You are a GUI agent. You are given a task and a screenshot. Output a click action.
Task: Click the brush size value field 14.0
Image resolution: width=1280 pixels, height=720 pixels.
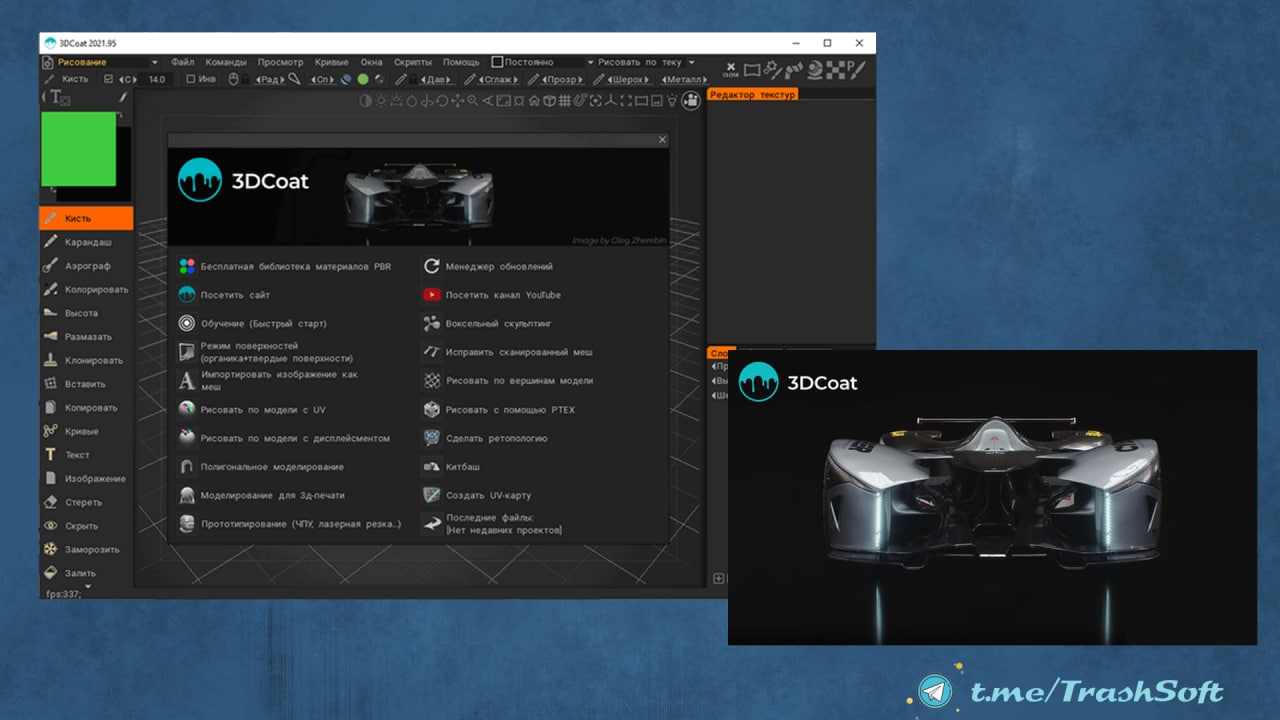click(157, 79)
